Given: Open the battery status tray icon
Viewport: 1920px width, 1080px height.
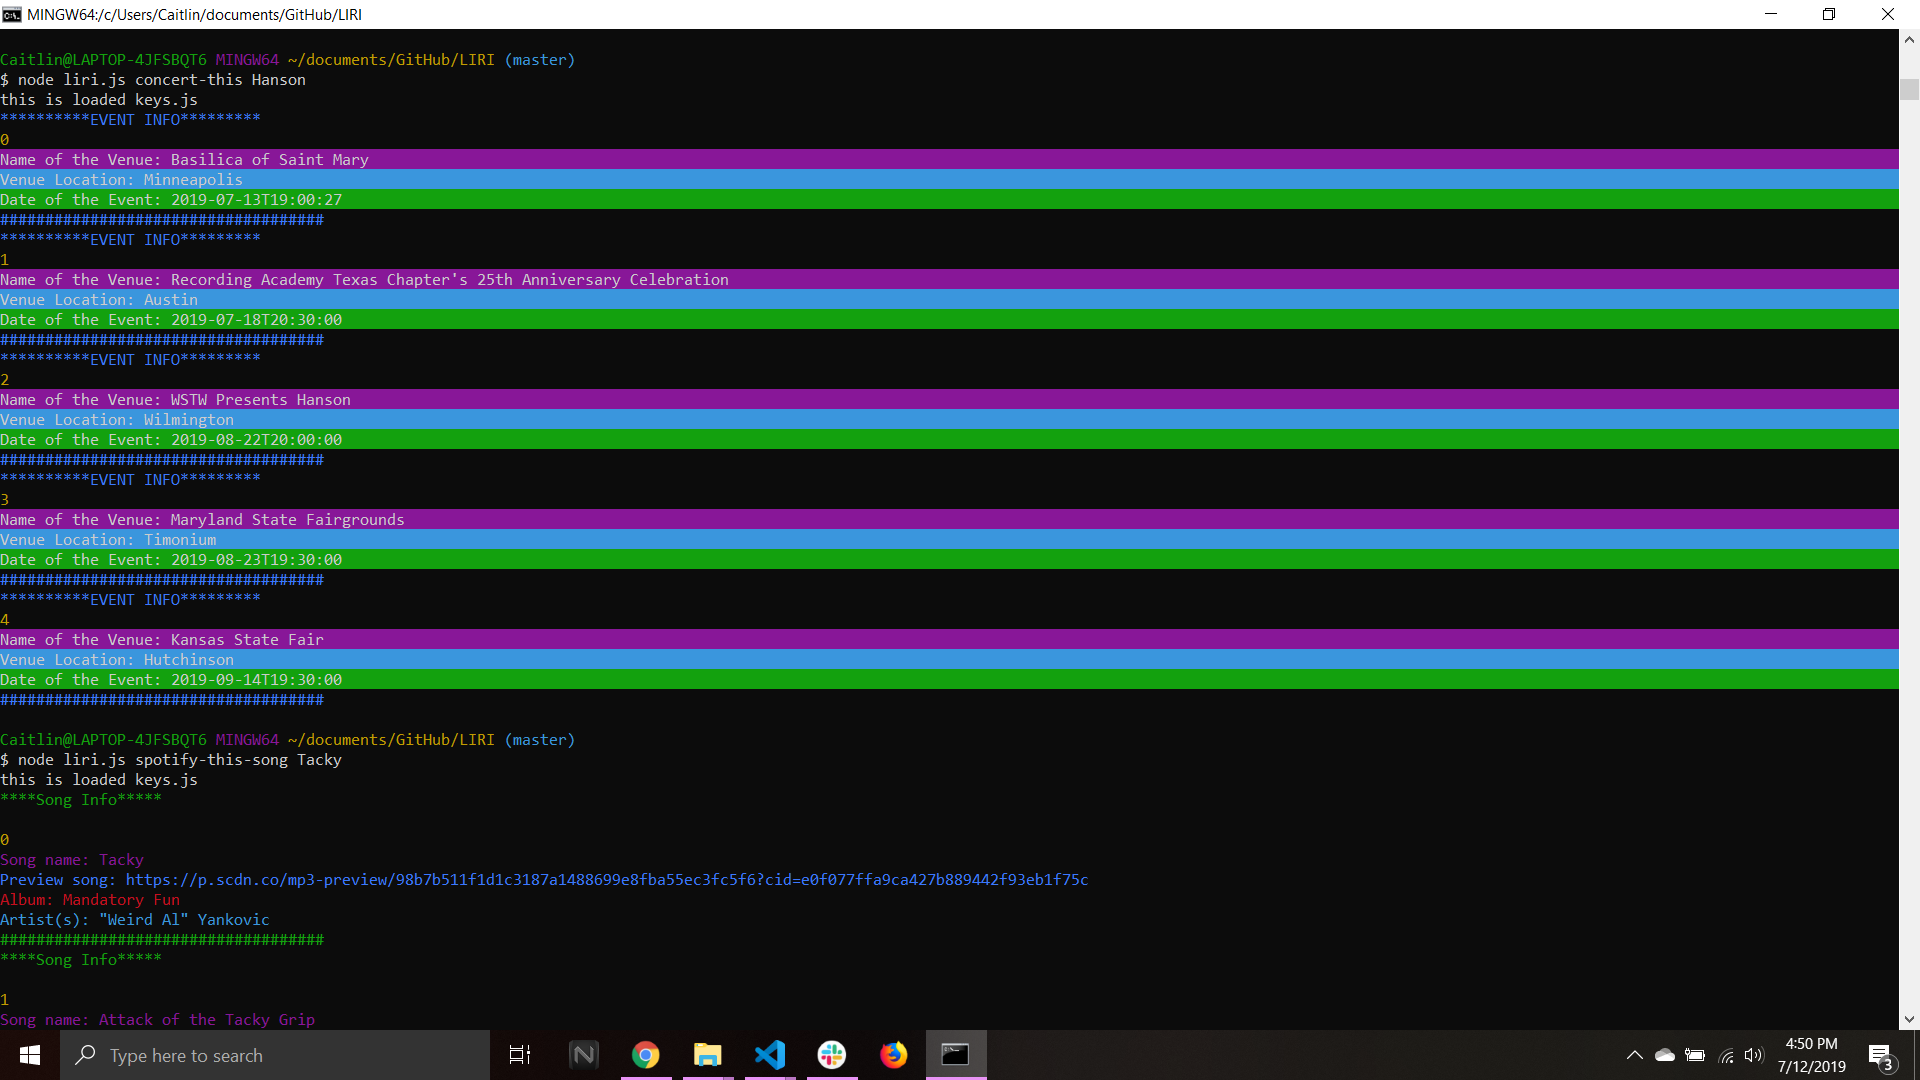Looking at the screenshot, I should point(1695,1055).
